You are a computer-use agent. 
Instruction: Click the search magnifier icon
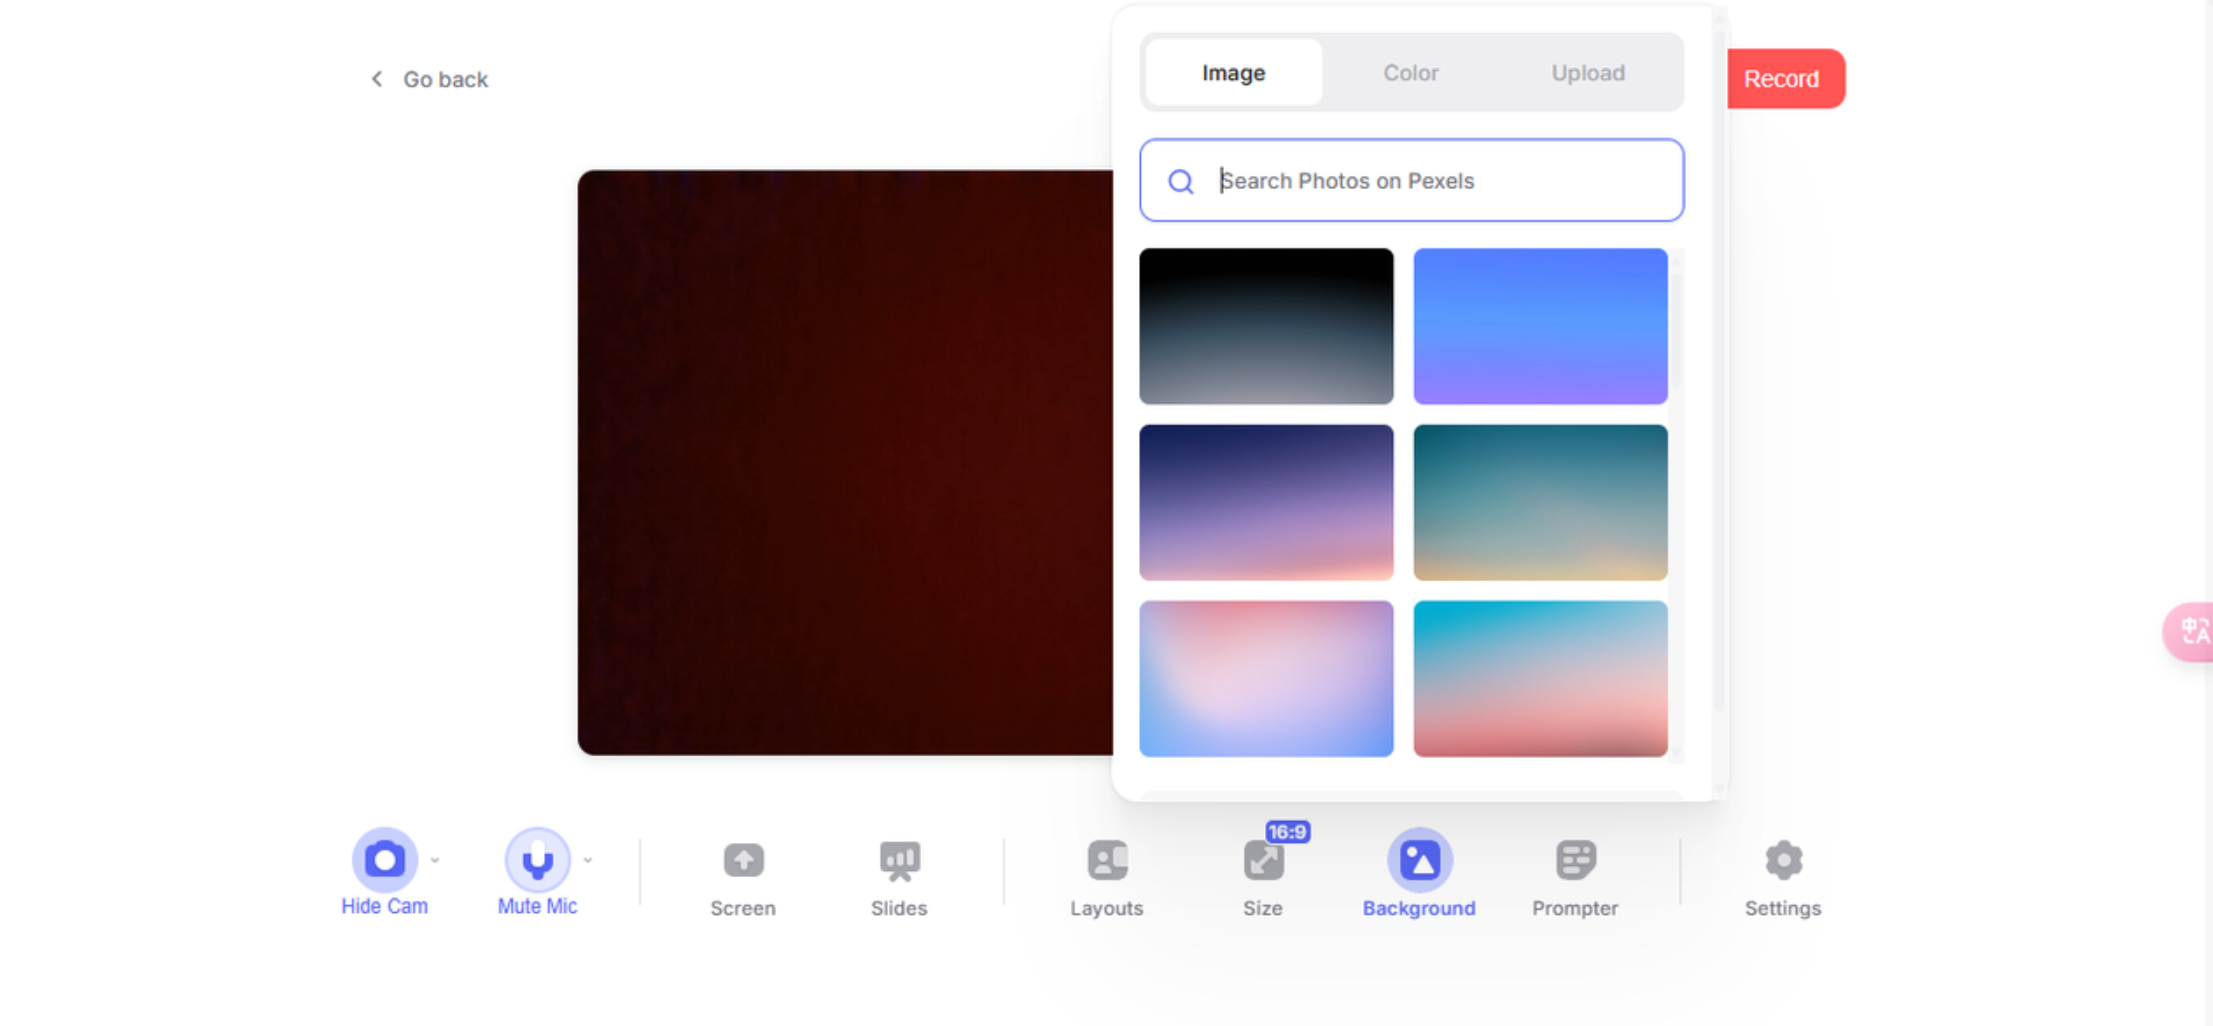[1181, 181]
